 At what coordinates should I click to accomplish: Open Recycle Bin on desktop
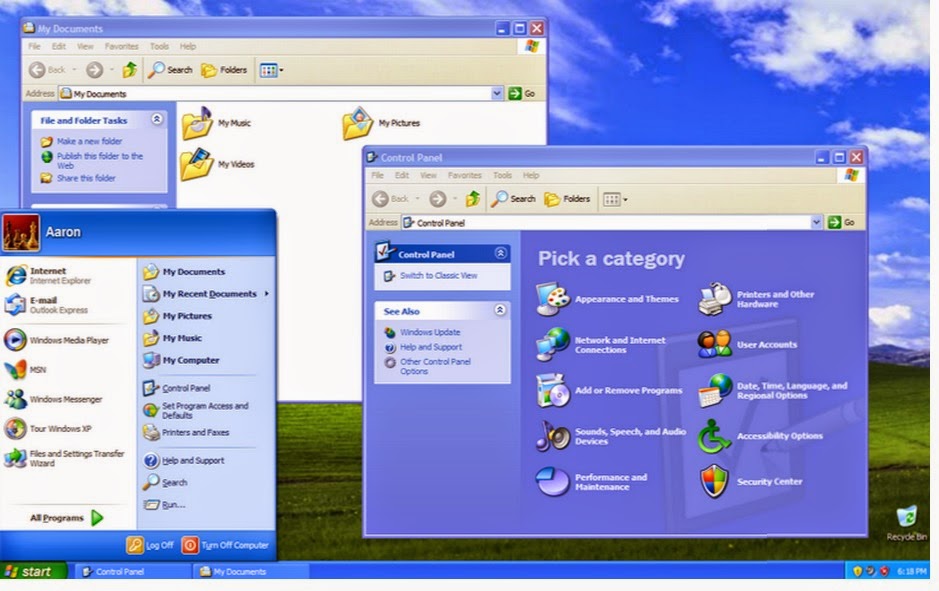click(907, 523)
